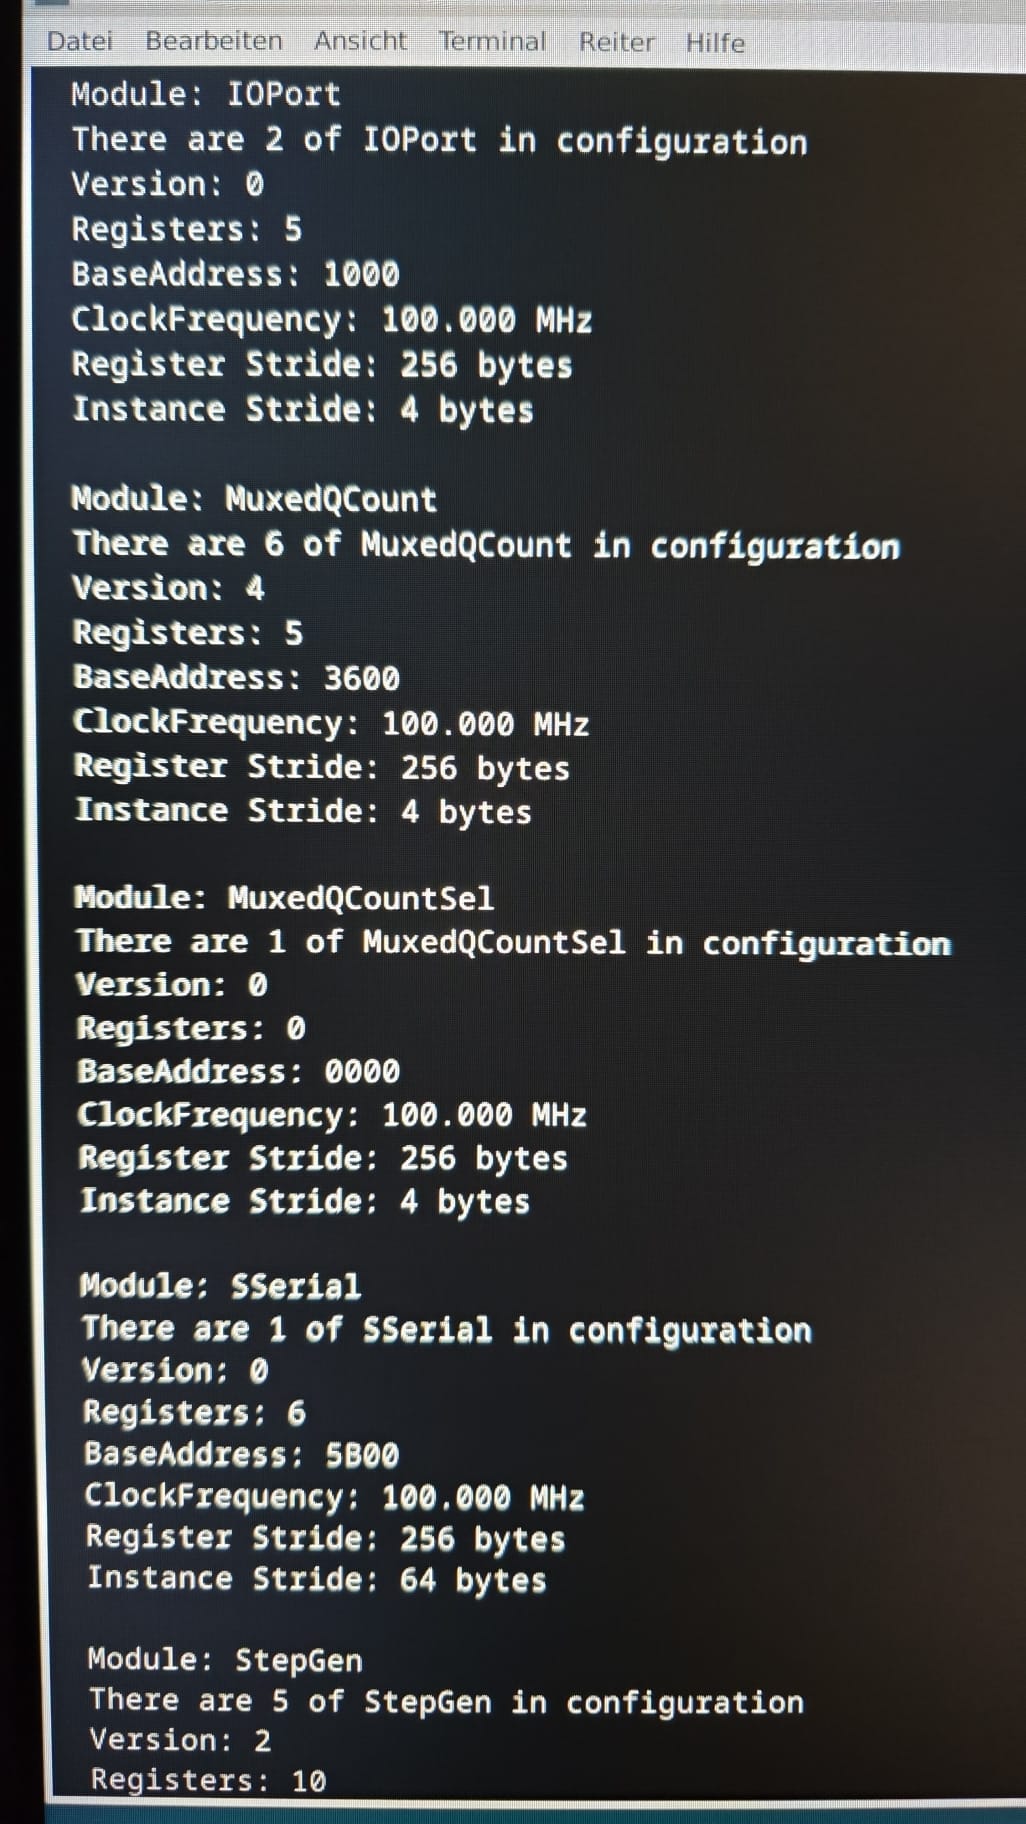Click the 'Module: MuxedQCountSel' heading line
Screen dimensions: 1026x1824
pos(284,897)
